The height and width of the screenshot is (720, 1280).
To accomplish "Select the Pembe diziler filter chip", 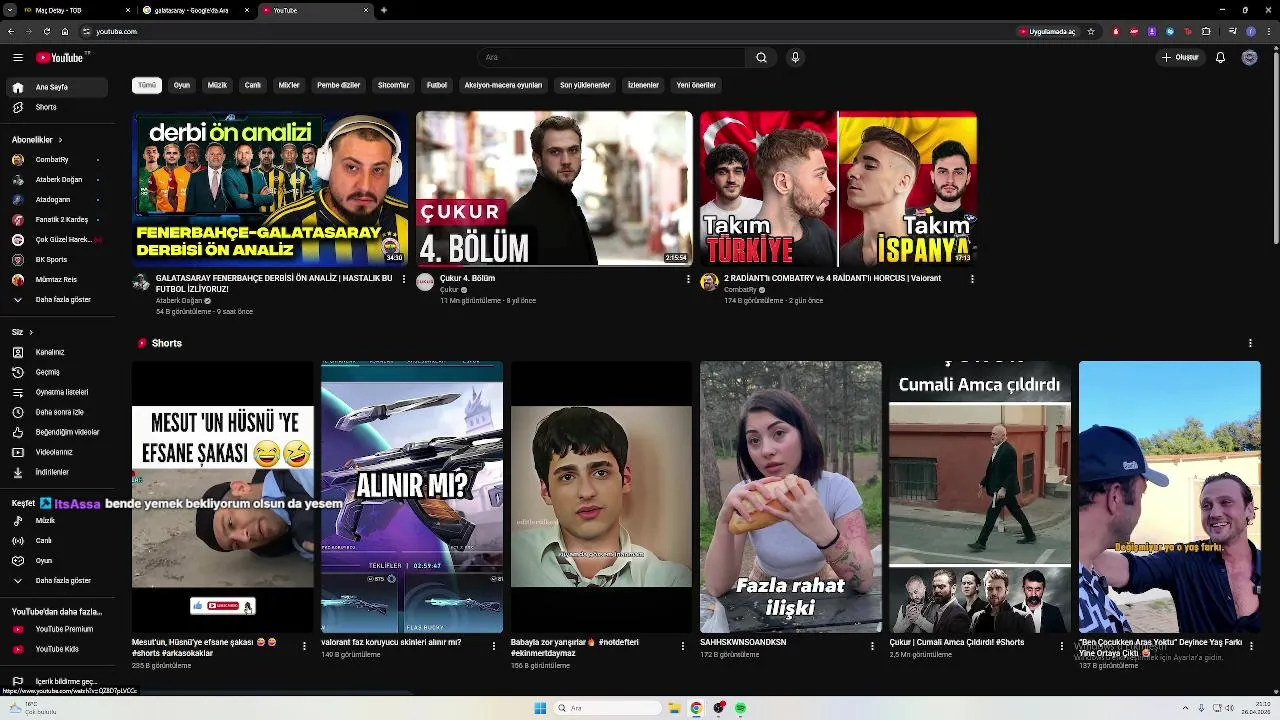I will [x=338, y=85].
